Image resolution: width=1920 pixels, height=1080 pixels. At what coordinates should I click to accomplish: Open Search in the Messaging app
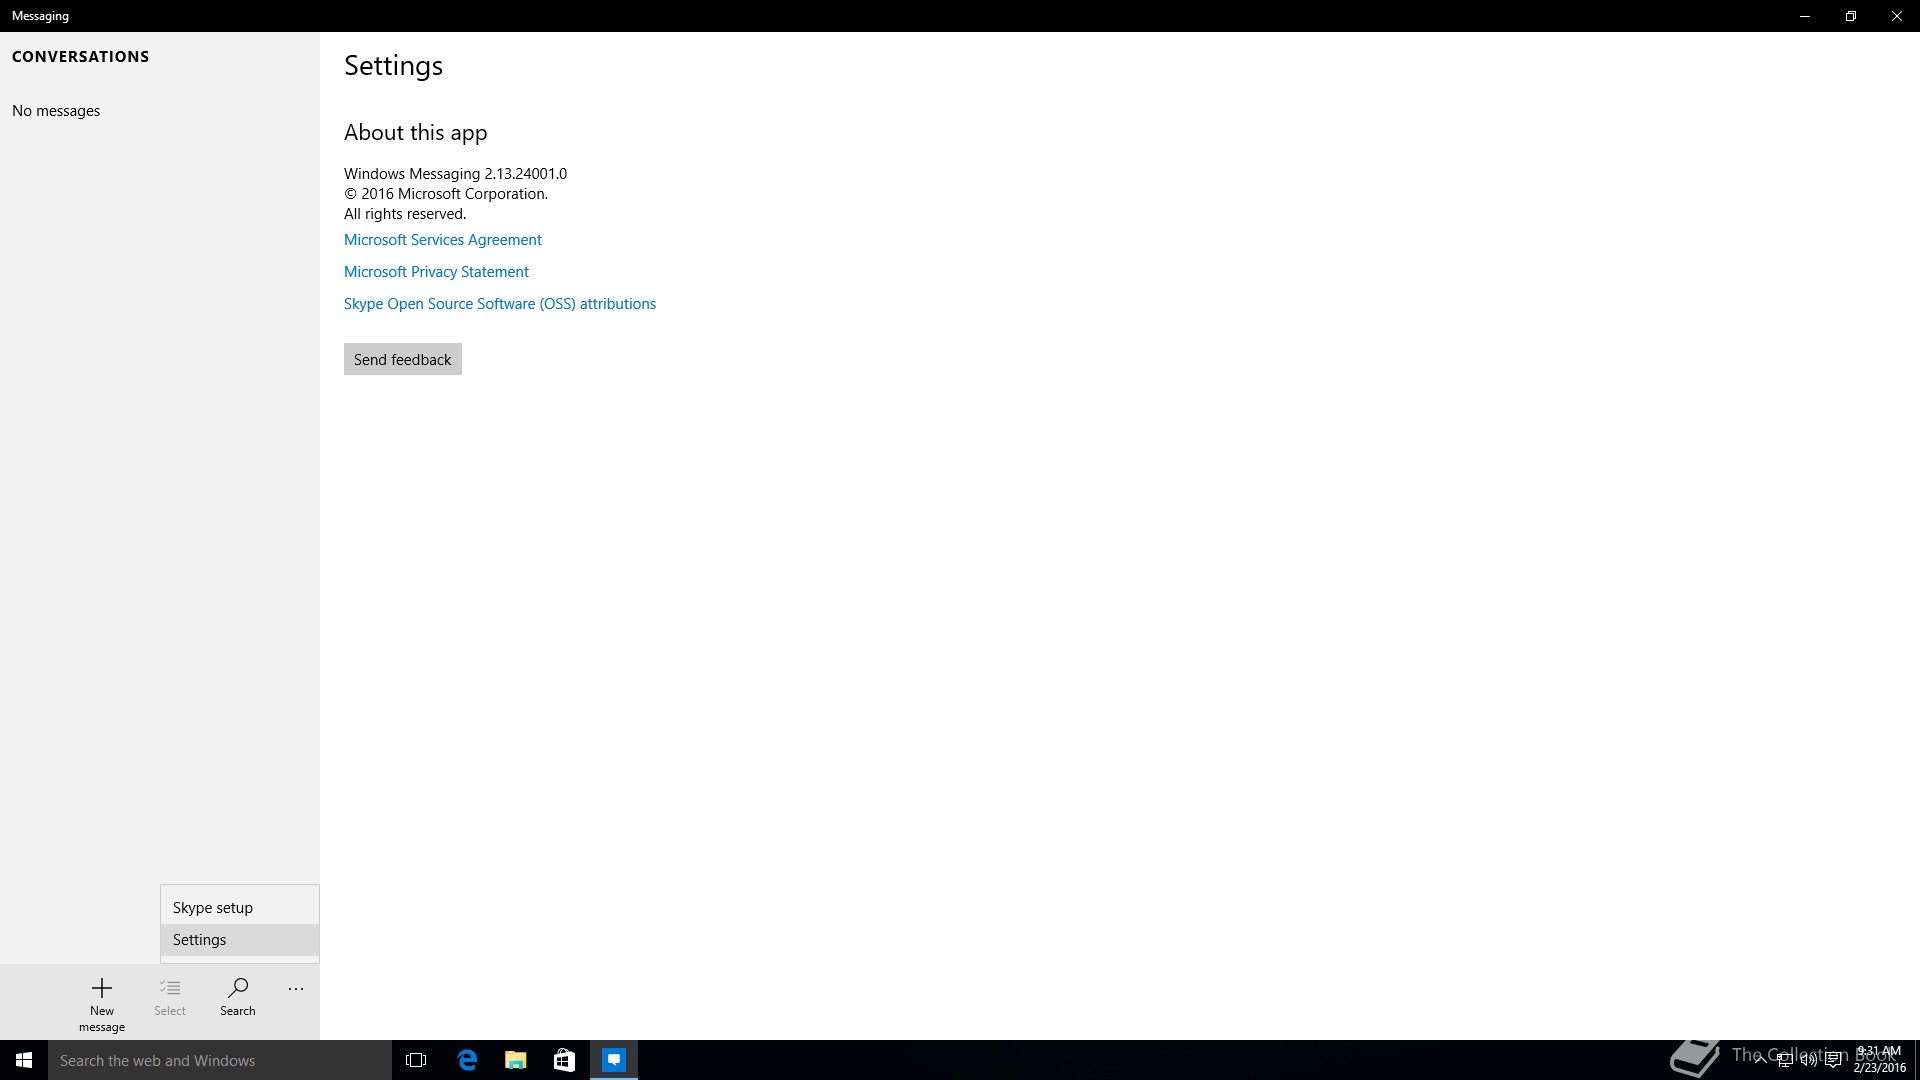coord(238,997)
